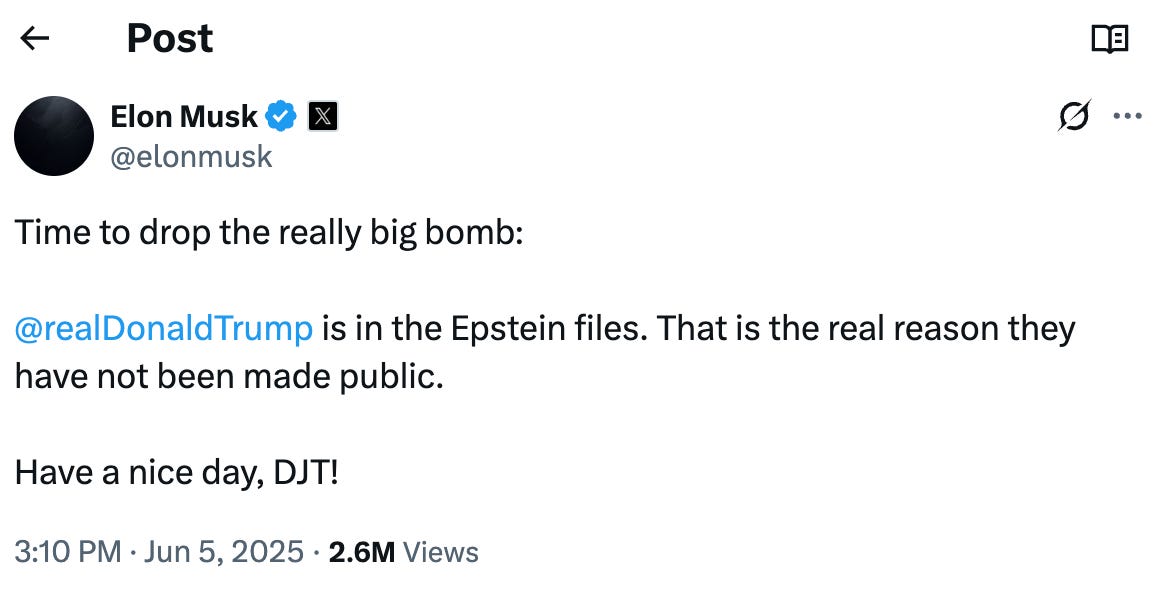Open the Grok explain-post icon
Screen dimensions: 1160x604
pyautogui.click(x=1074, y=115)
